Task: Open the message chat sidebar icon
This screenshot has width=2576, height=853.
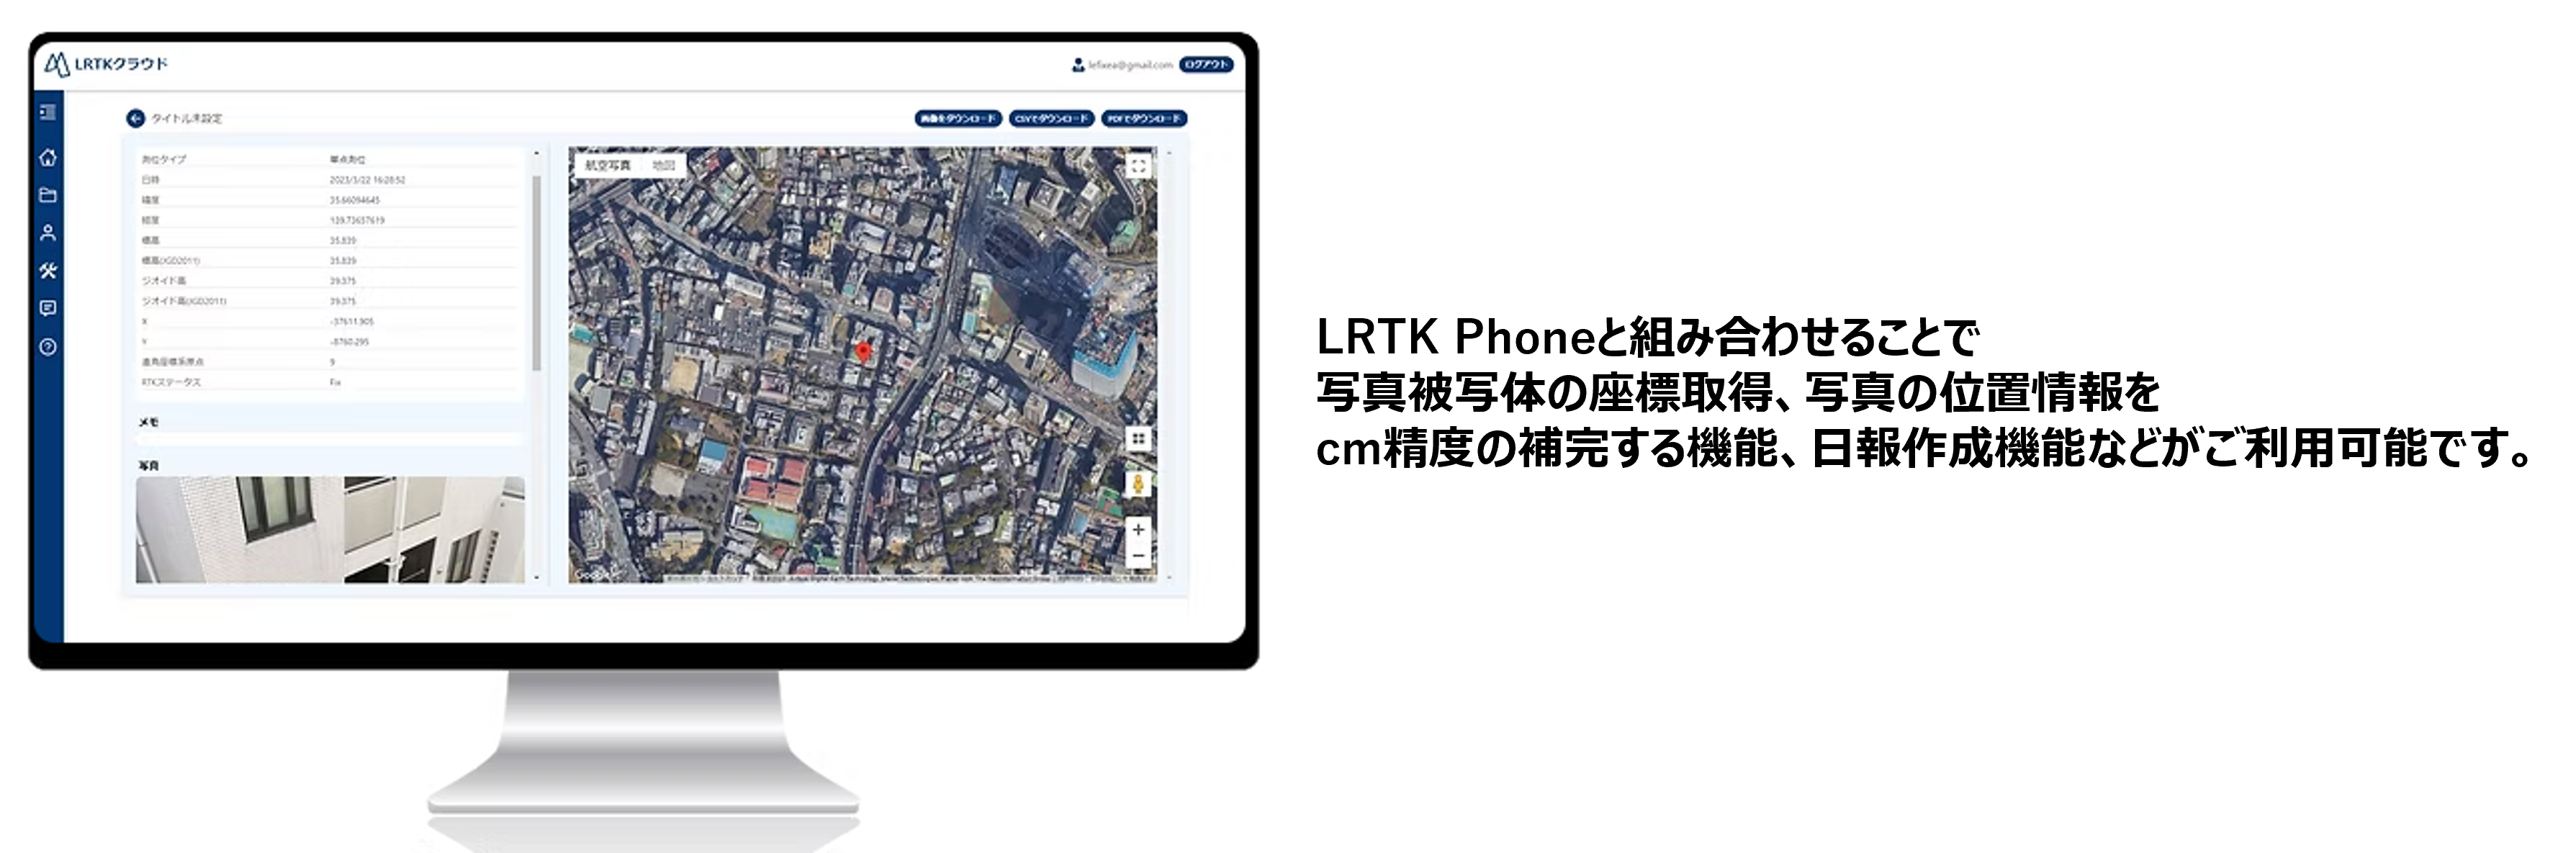Action: [x=47, y=308]
